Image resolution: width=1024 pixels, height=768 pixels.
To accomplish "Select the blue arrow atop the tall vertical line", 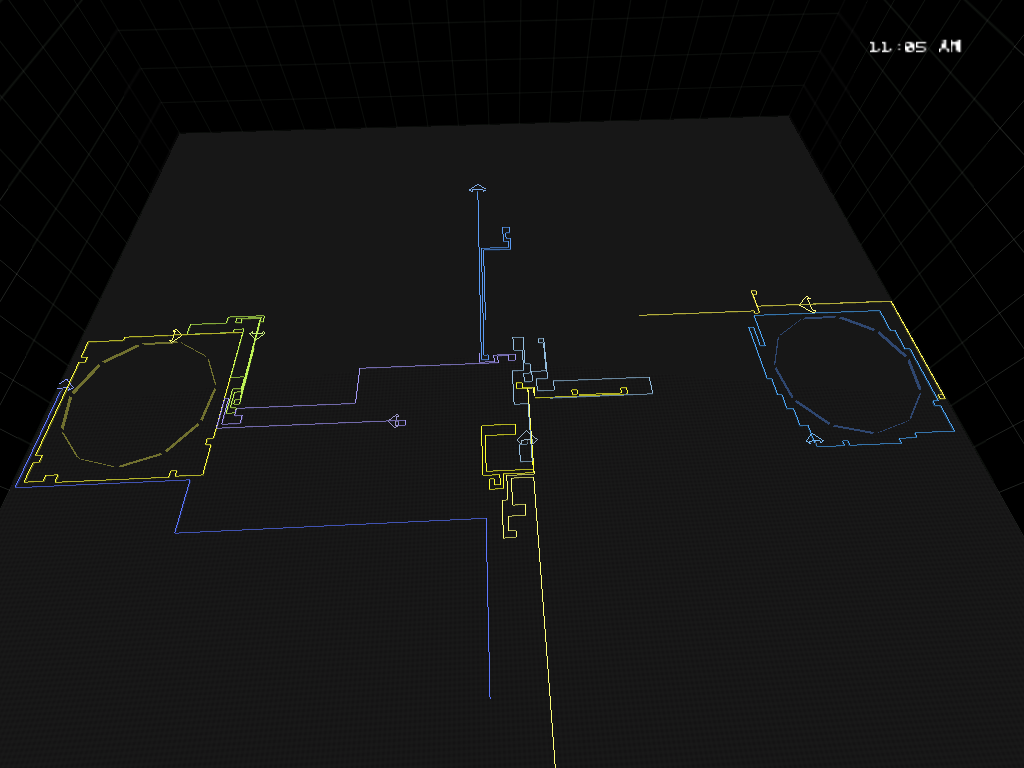I will pos(477,188).
